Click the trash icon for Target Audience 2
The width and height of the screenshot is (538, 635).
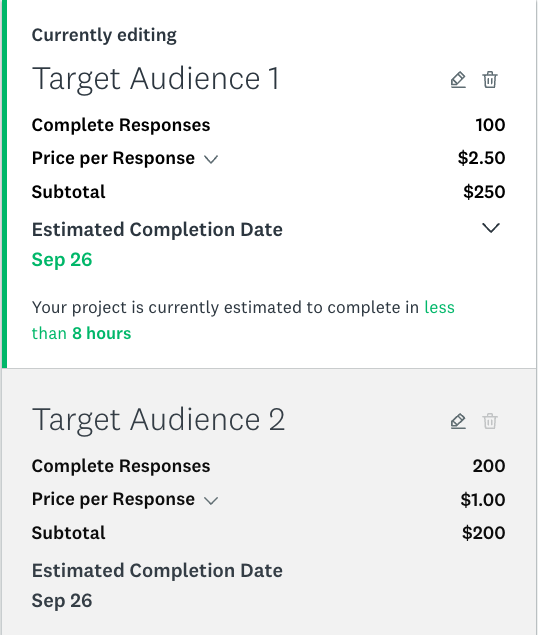[490, 421]
